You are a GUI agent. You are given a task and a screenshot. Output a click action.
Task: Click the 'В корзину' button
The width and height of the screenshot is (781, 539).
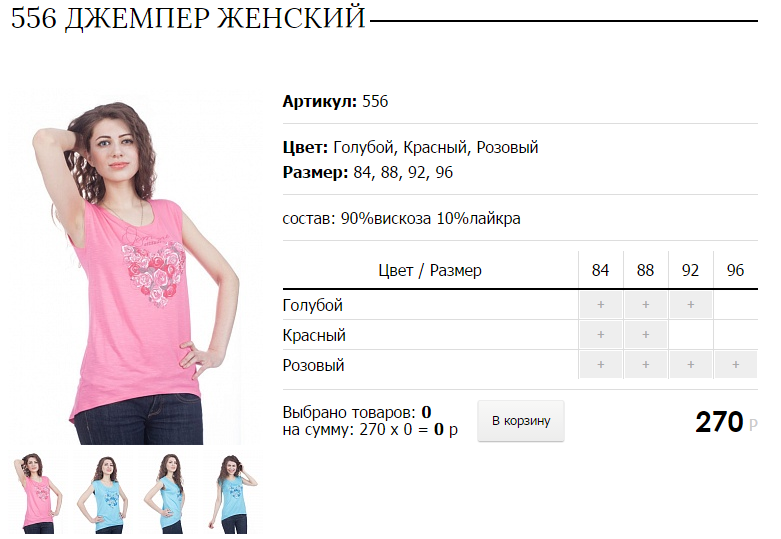(x=521, y=421)
